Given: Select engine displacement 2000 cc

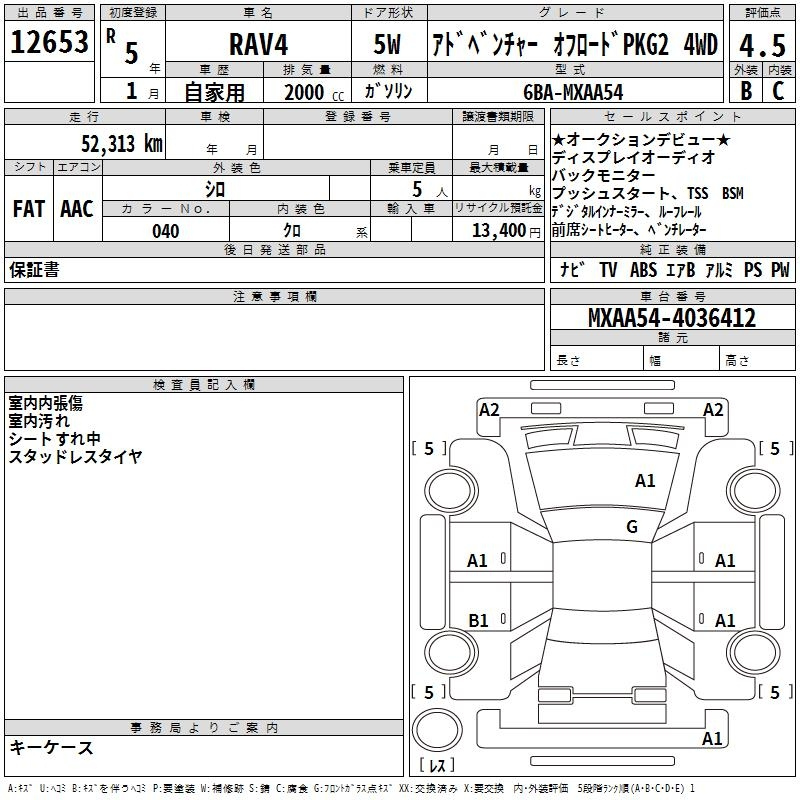Looking at the screenshot, I should [x=314, y=93].
